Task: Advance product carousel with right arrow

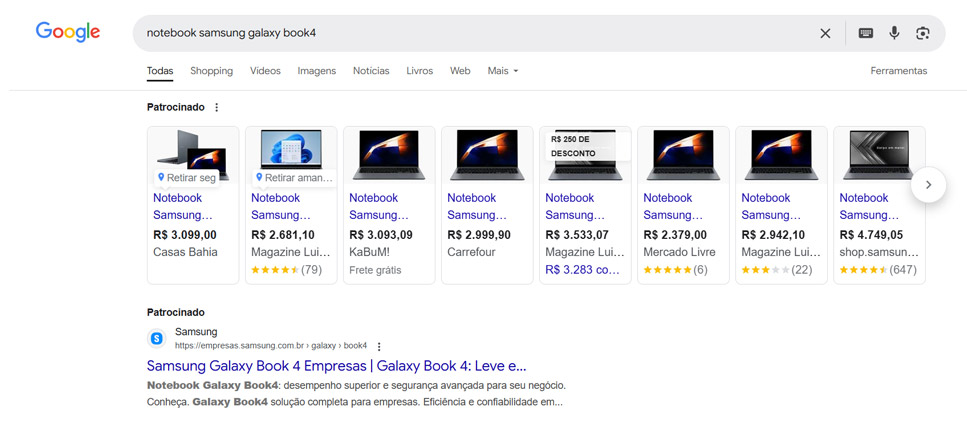Action: pos(928,184)
